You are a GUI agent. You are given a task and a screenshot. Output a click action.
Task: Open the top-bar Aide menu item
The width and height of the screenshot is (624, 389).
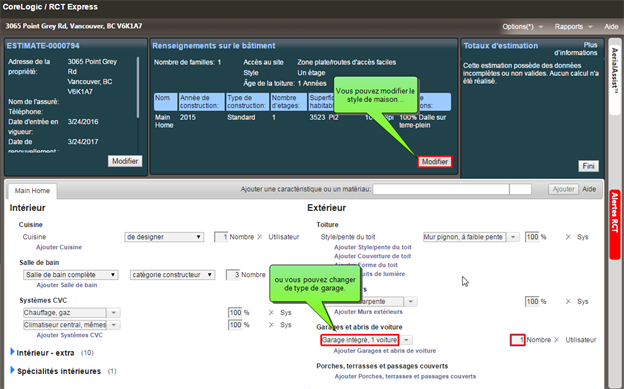611,27
